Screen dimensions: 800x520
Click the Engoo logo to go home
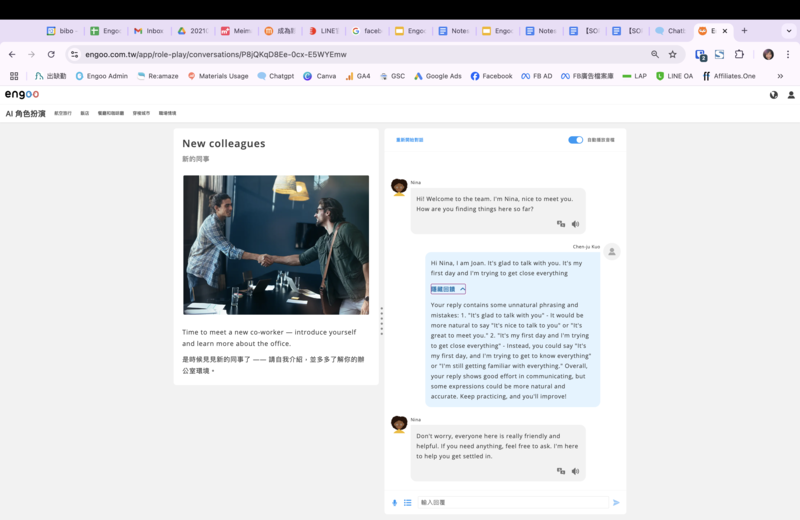coord(21,94)
